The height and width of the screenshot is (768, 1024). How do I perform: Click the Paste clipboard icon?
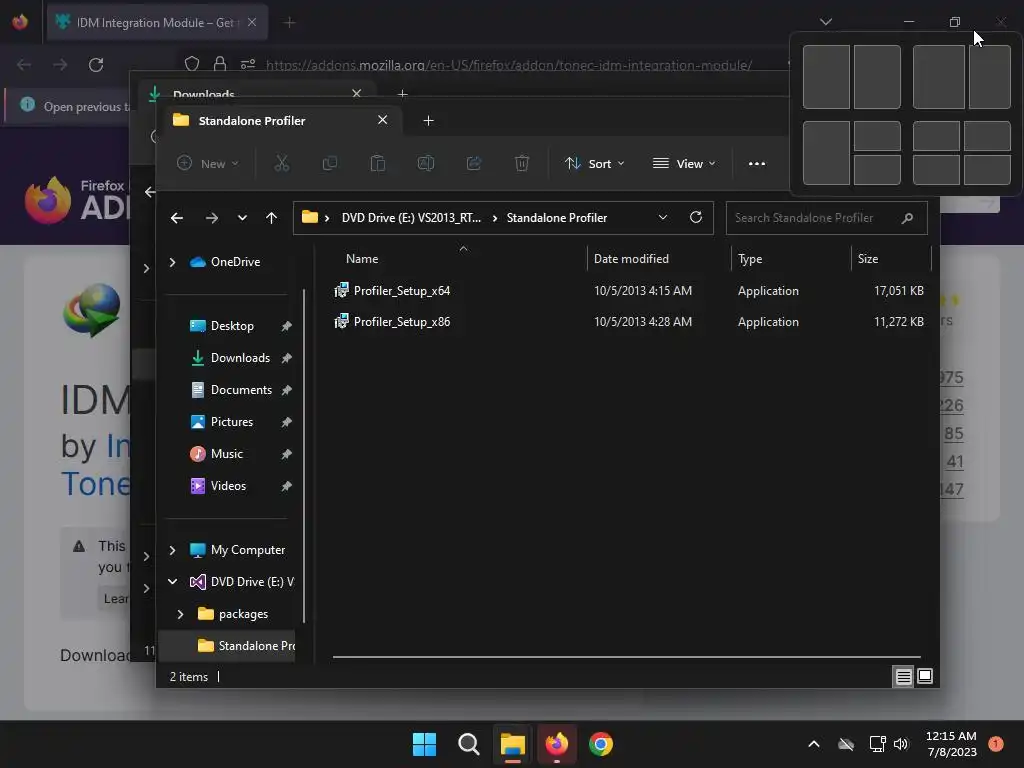[x=377, y=163]
